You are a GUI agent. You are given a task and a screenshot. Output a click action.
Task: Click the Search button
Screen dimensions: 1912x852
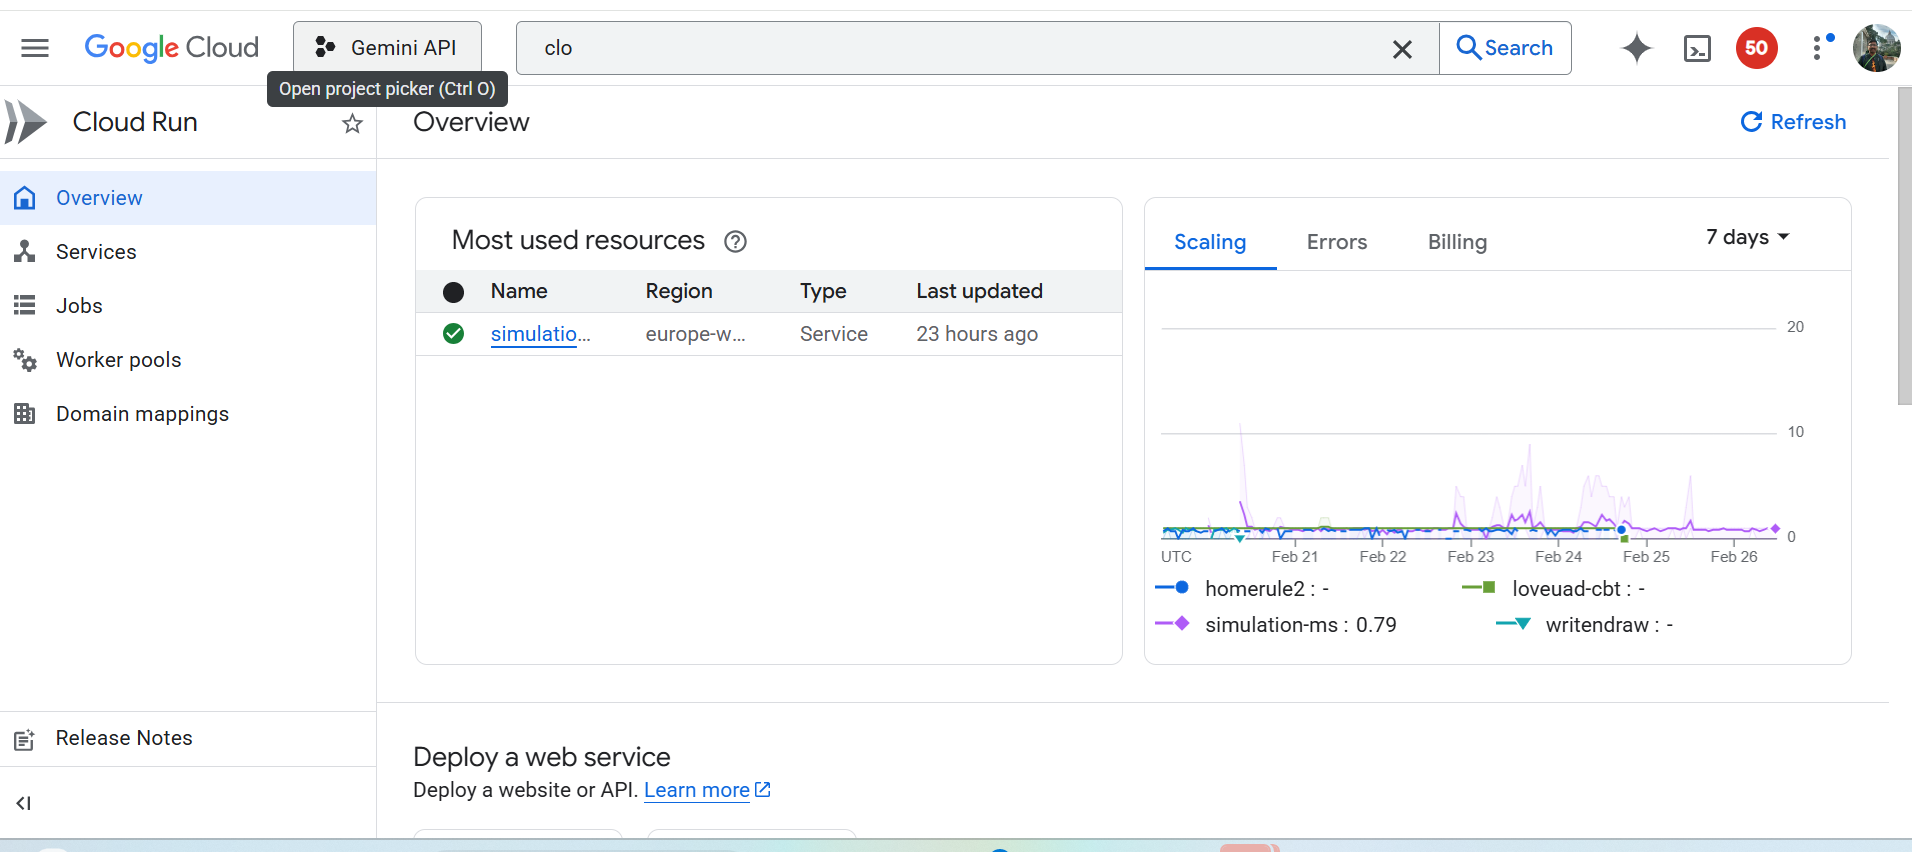[1505, 48]
